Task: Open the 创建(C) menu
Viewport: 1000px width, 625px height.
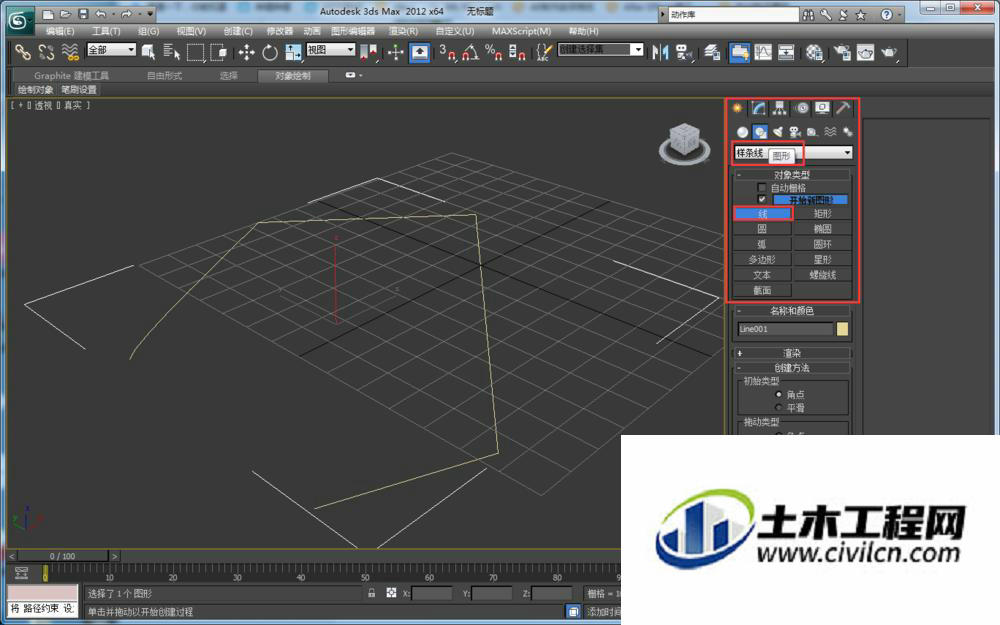Action: tap(238, 31)
